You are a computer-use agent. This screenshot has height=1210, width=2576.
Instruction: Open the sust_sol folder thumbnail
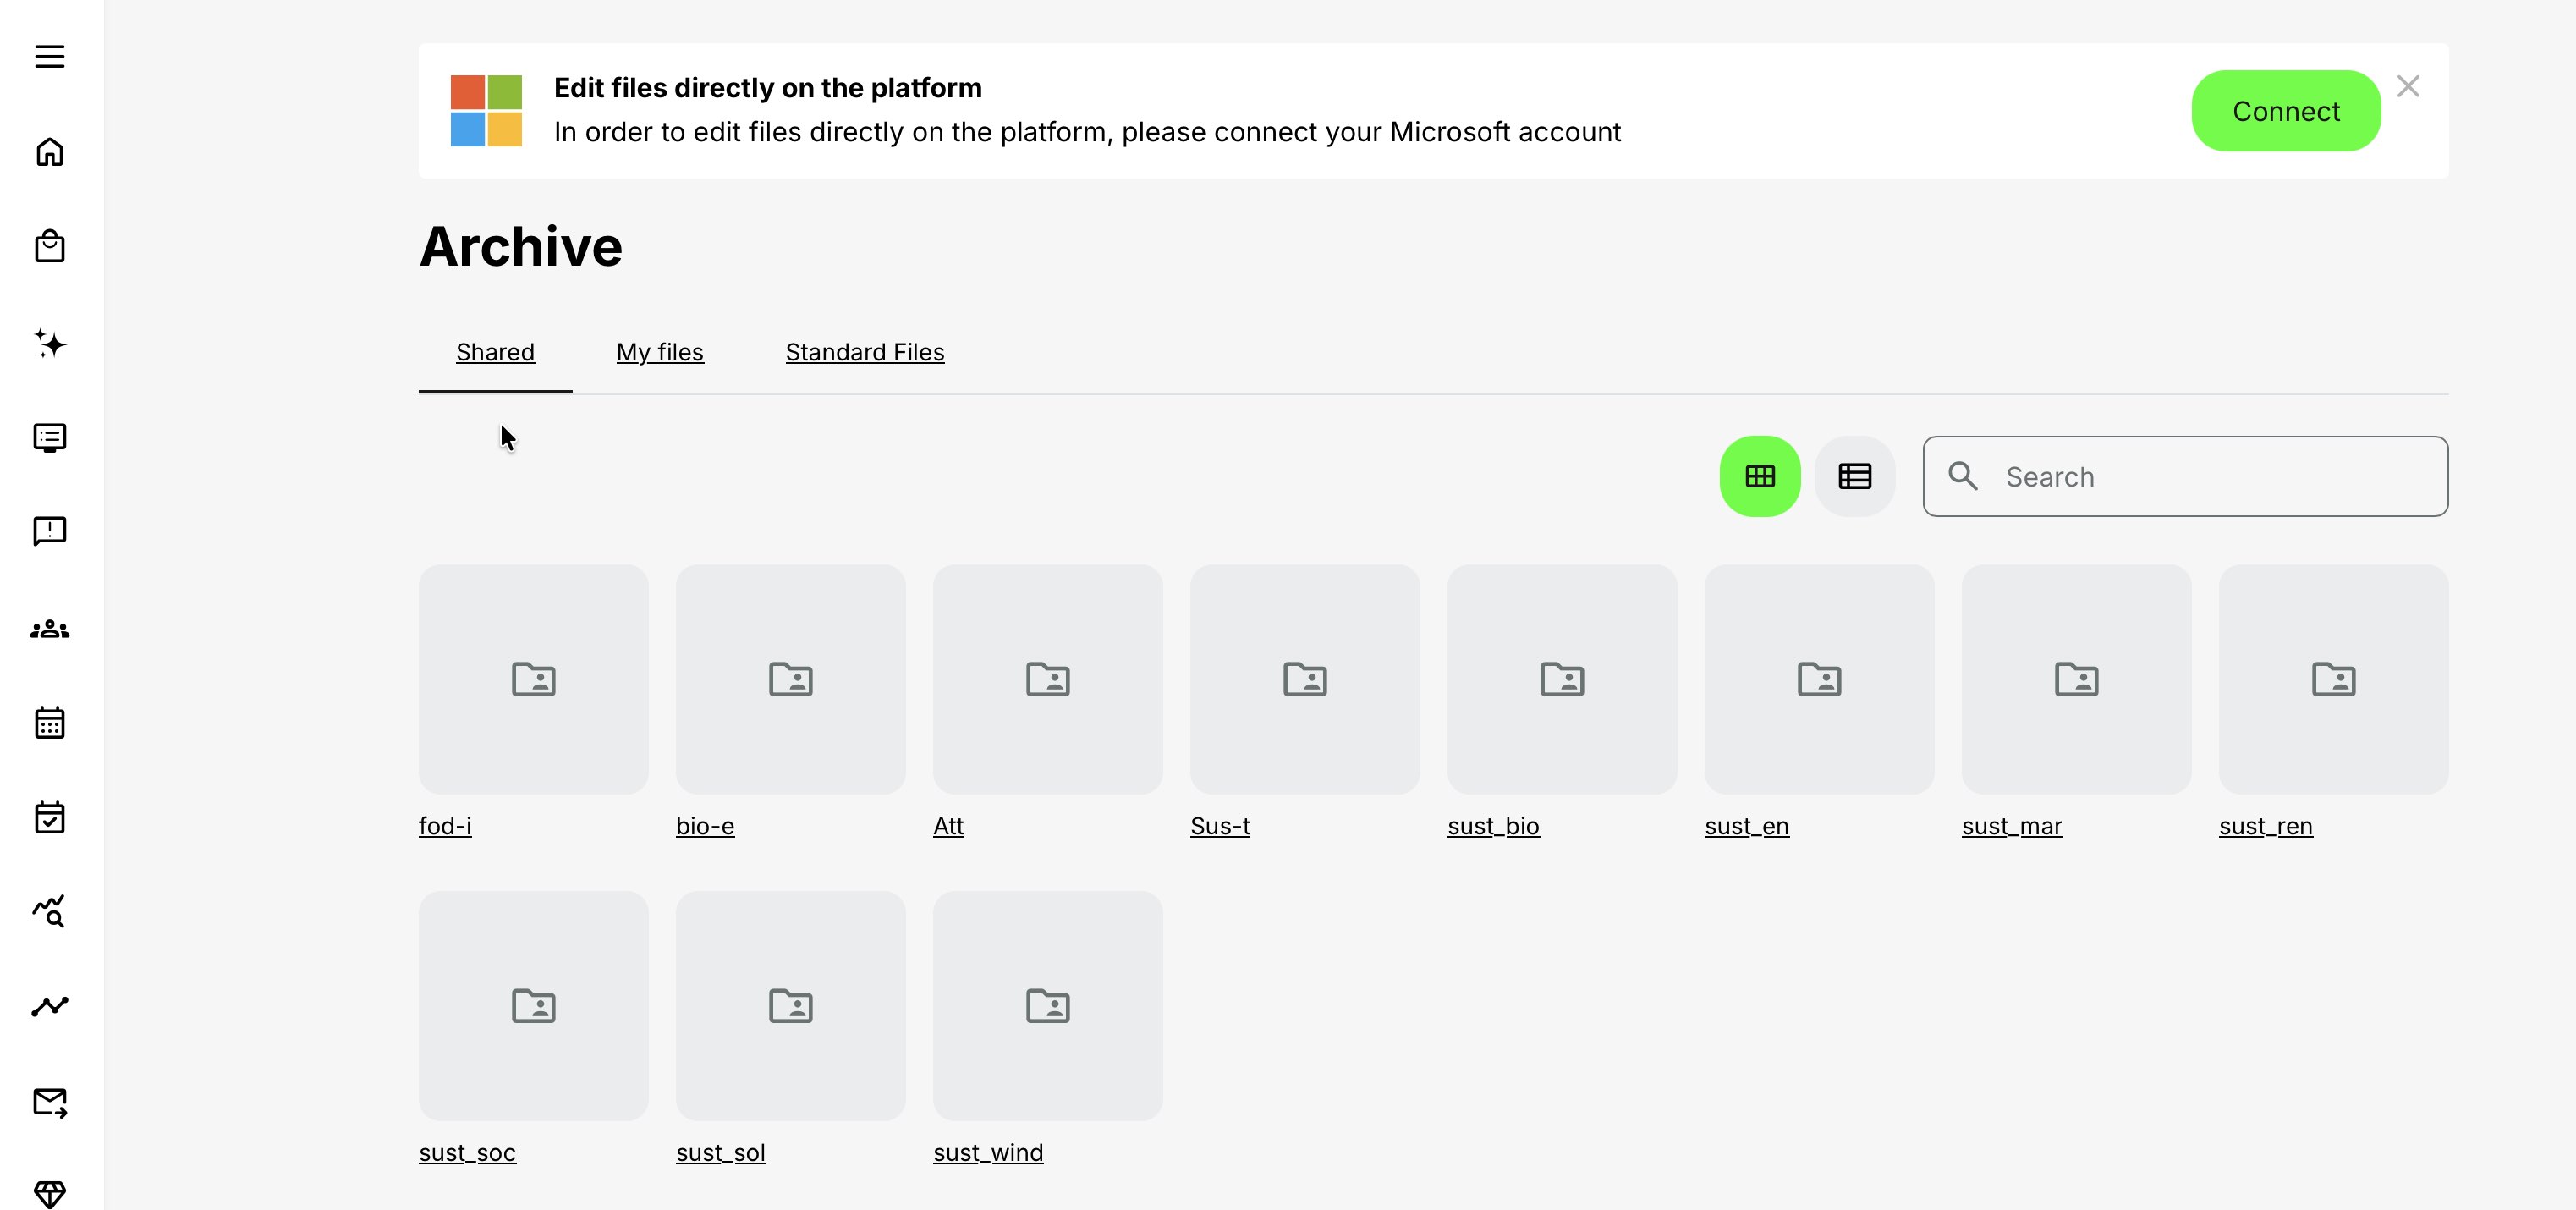[791, 1006]
